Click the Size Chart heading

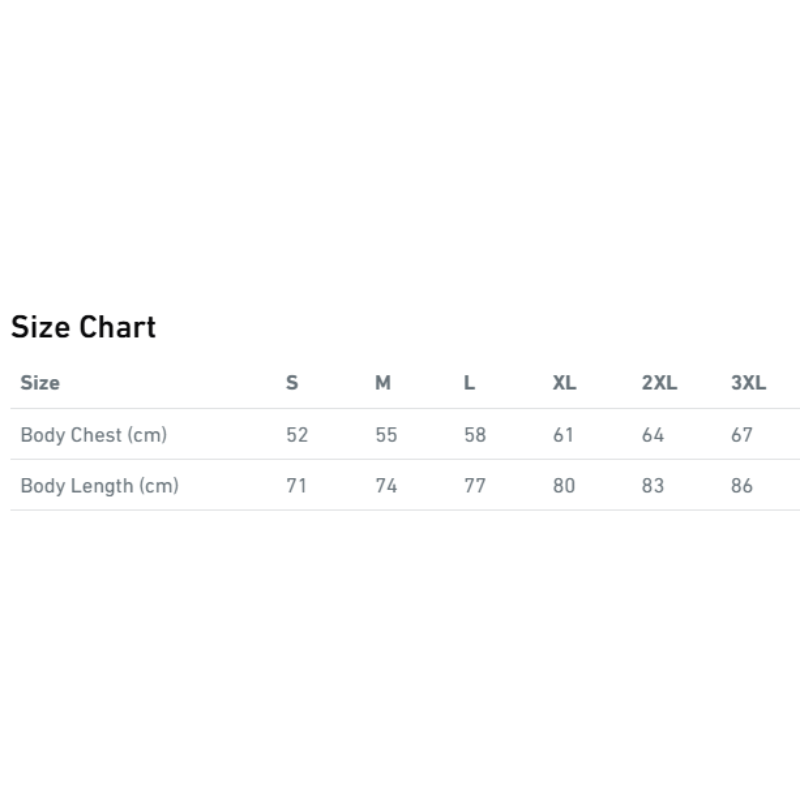[x=83, y=327]
